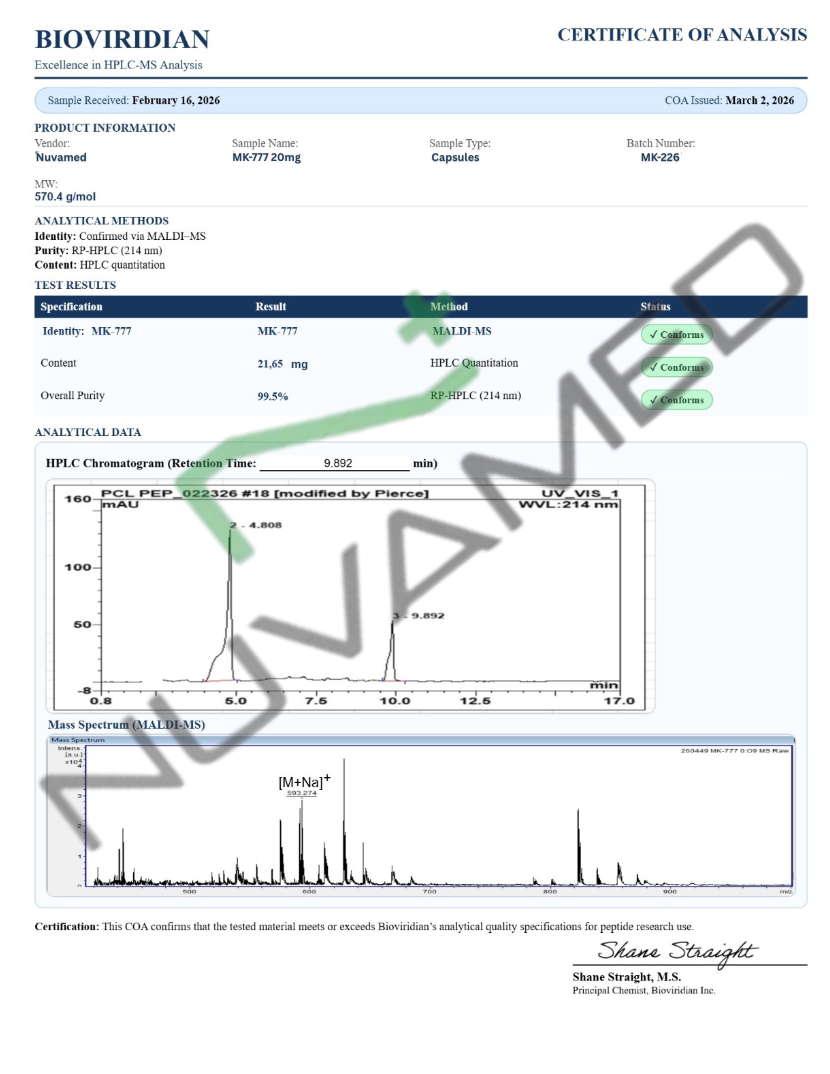Click the 4.808 peak label in the chromatogram
The image size is (830, 1074).
(x=255, y=525)
